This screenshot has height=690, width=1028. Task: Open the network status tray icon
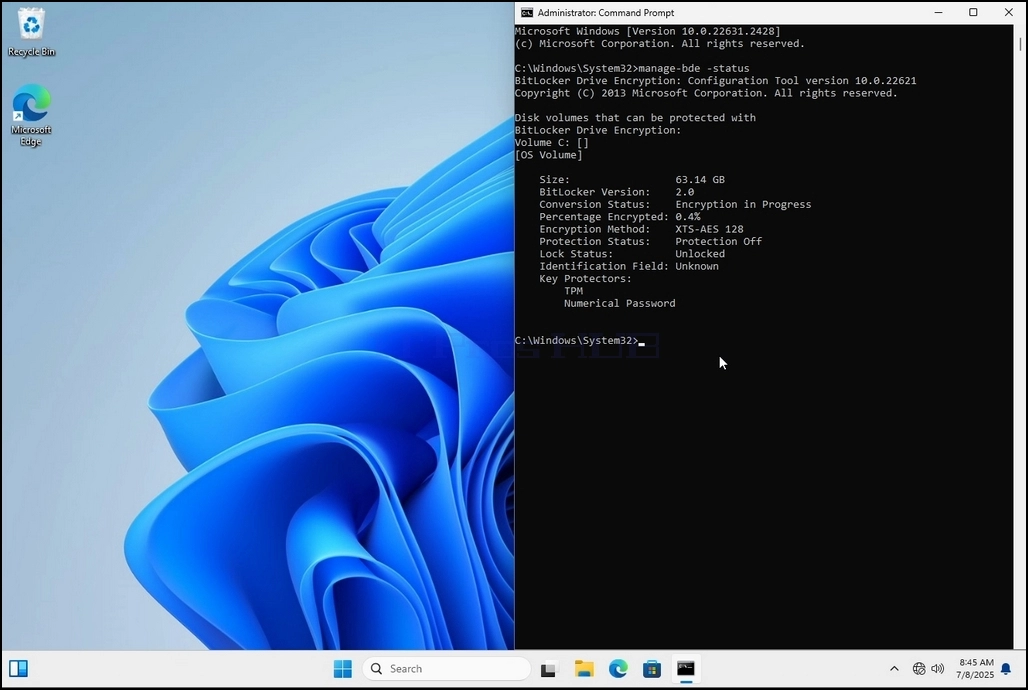919,668
